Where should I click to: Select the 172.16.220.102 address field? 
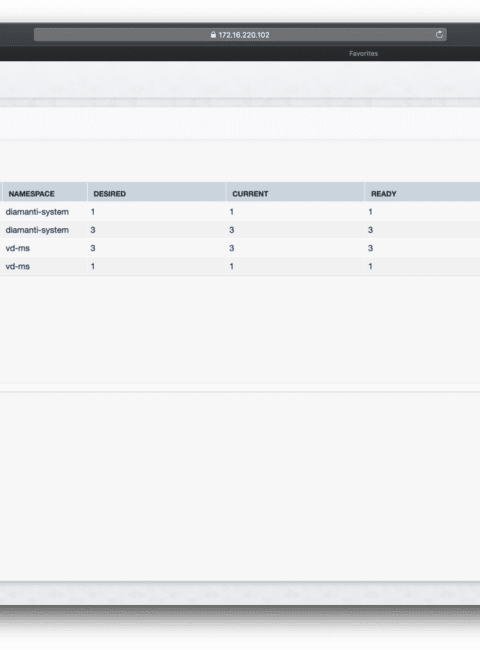240,35
